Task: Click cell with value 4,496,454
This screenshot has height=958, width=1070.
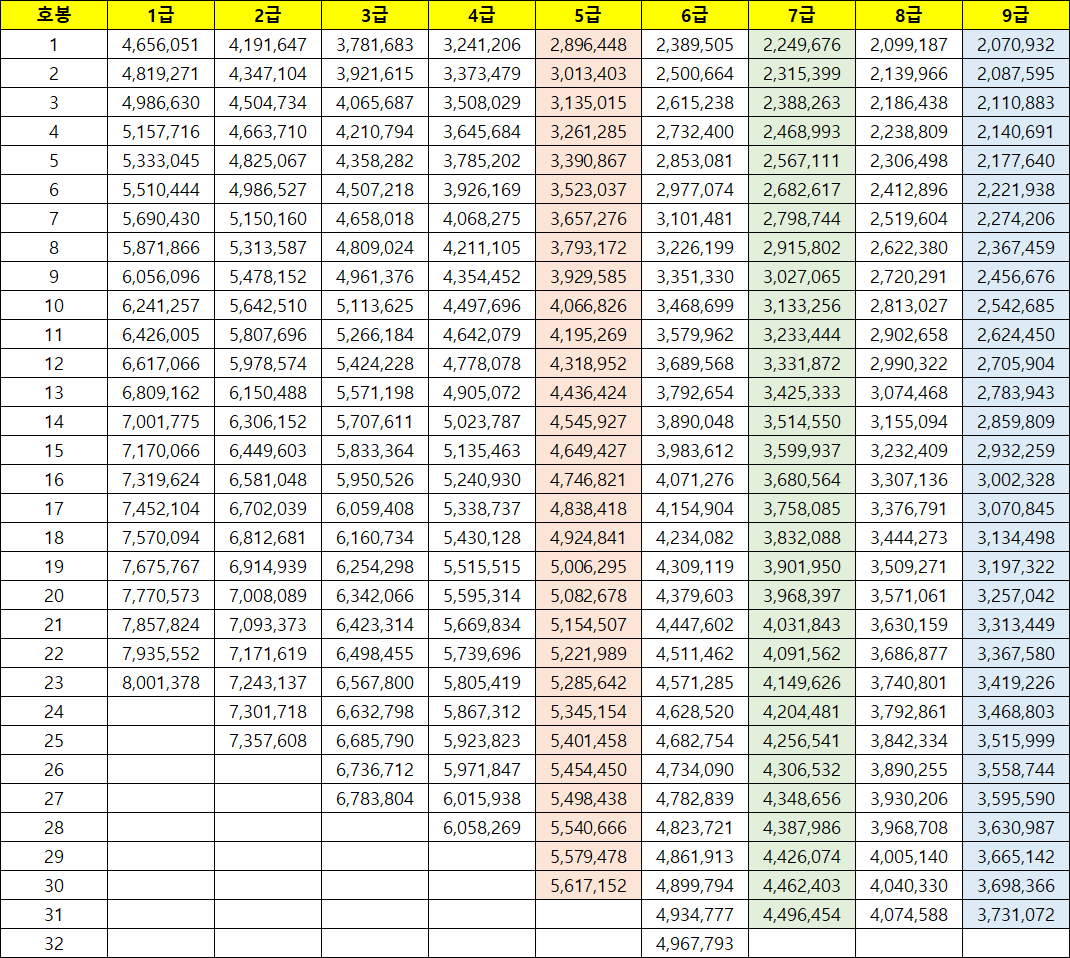Action: click(802, 914)
